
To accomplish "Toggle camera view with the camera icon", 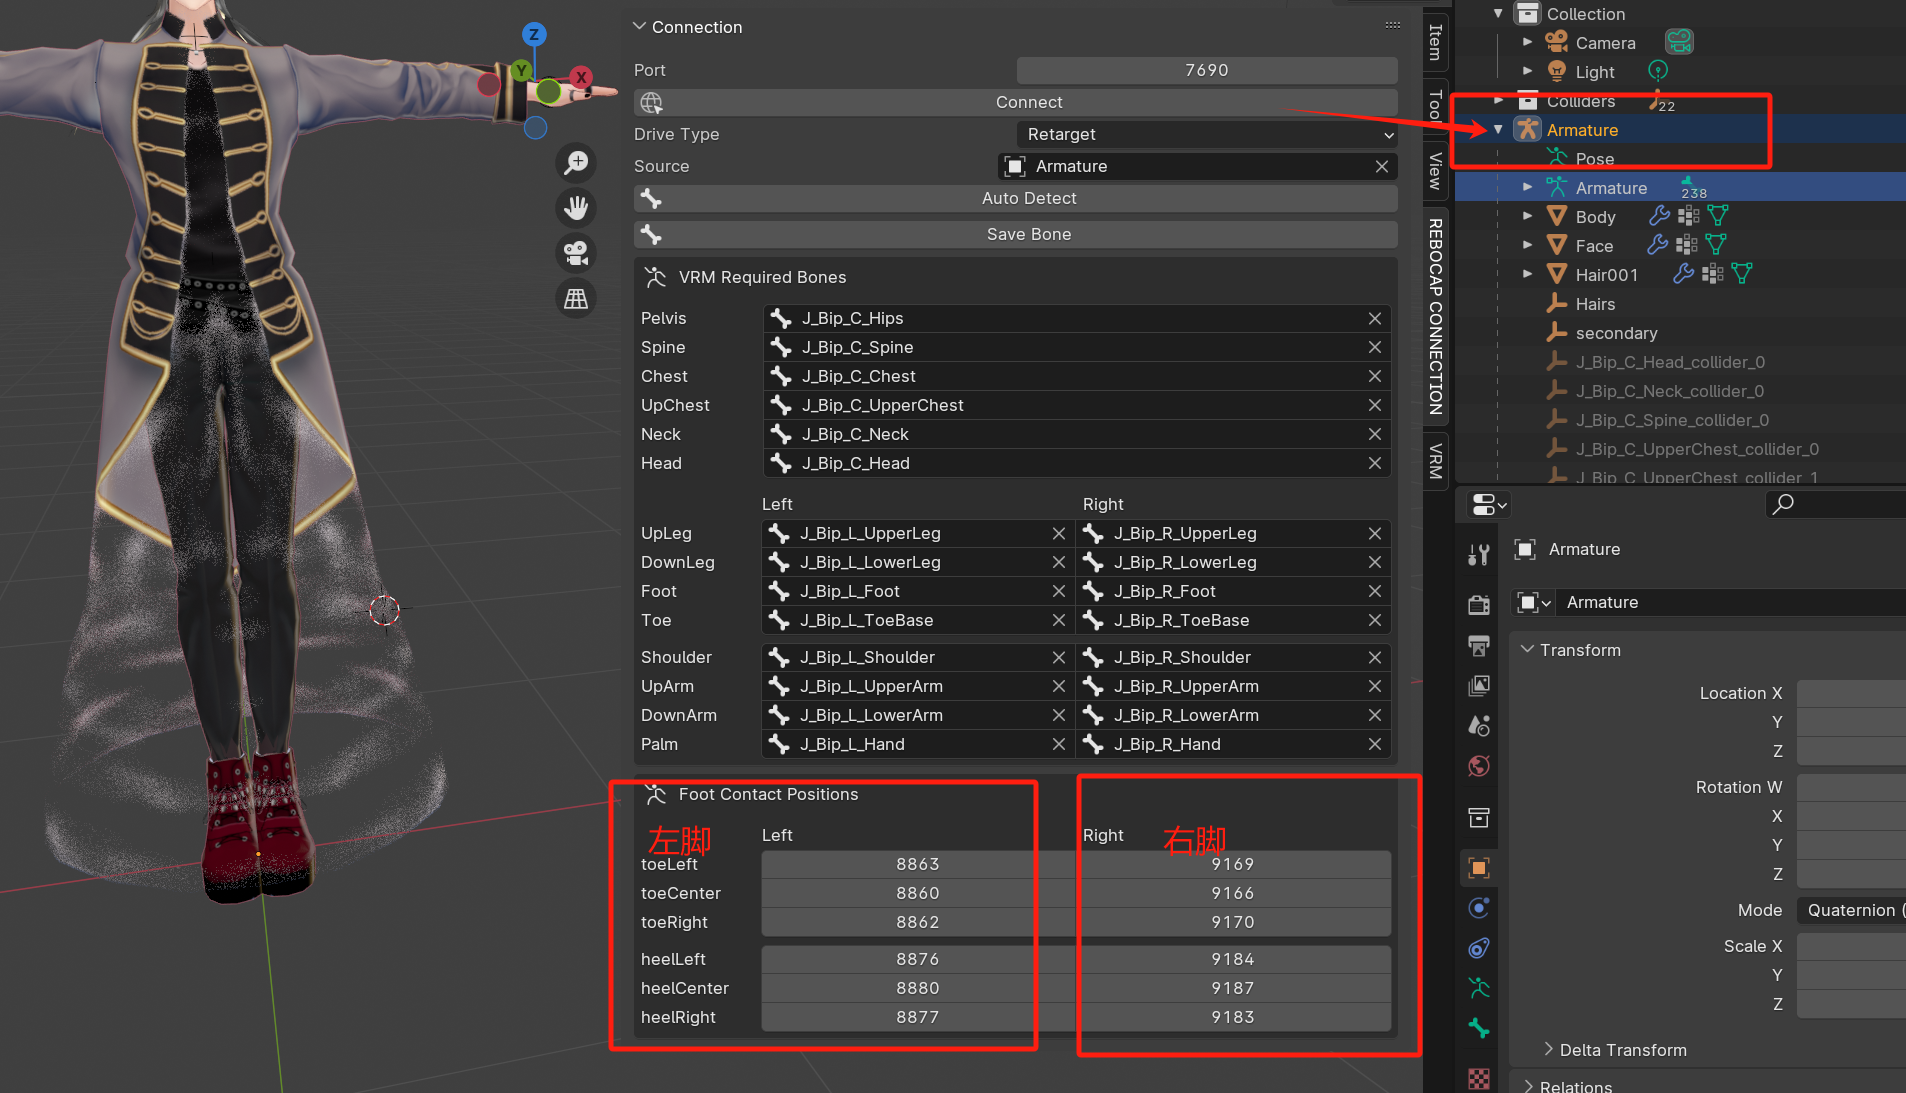I will pos(576,253).
